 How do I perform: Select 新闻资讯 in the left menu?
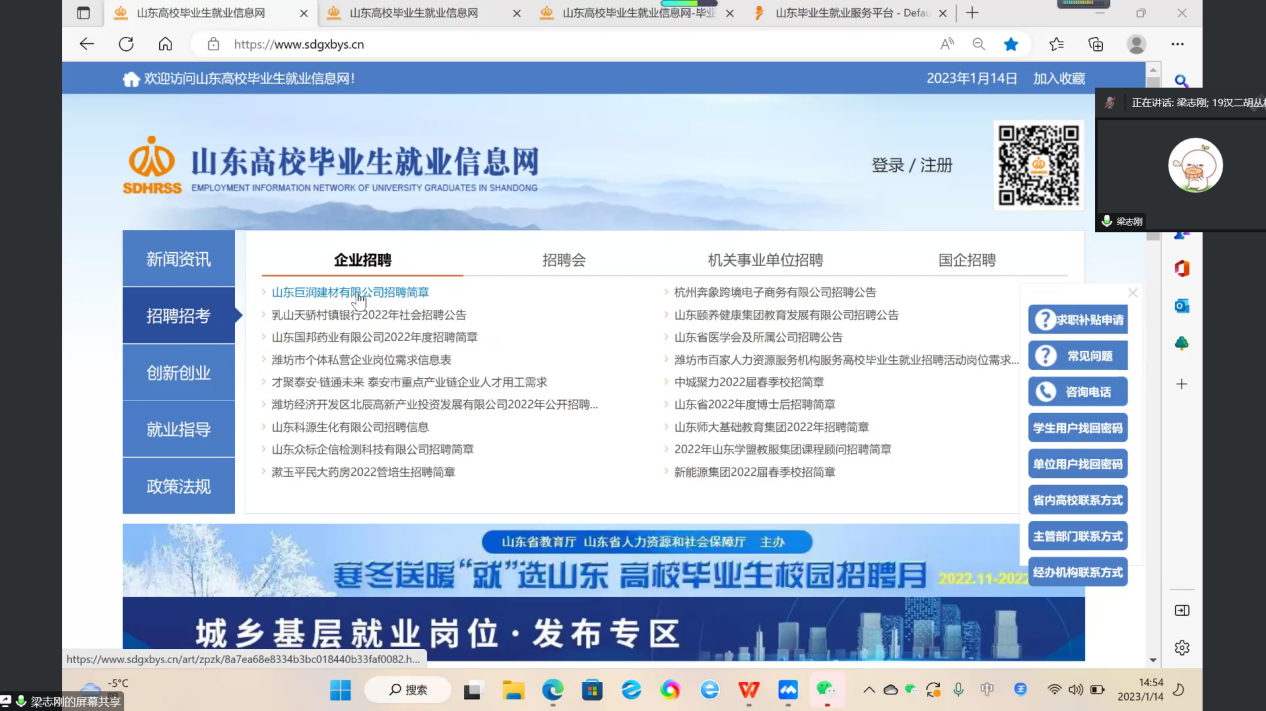[x=178, y=259]
